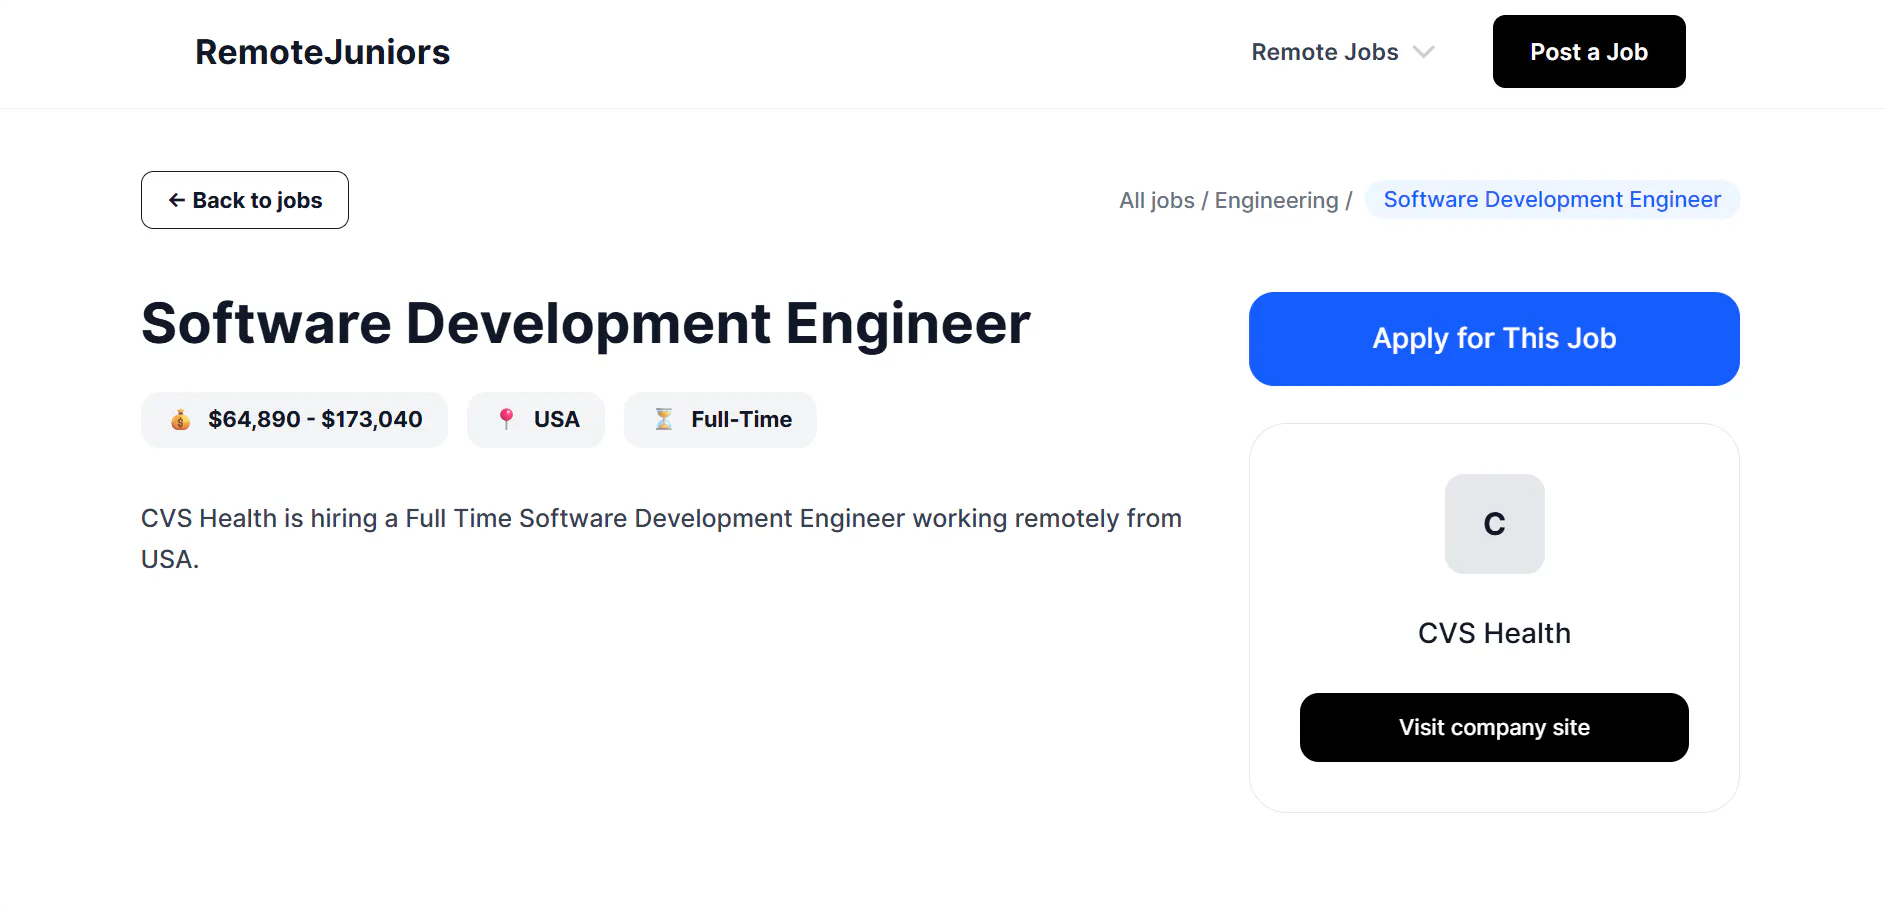Click the CVS Health hiring description paragraph
This screenshot has height=909, width=1885.
pos(662,539)
